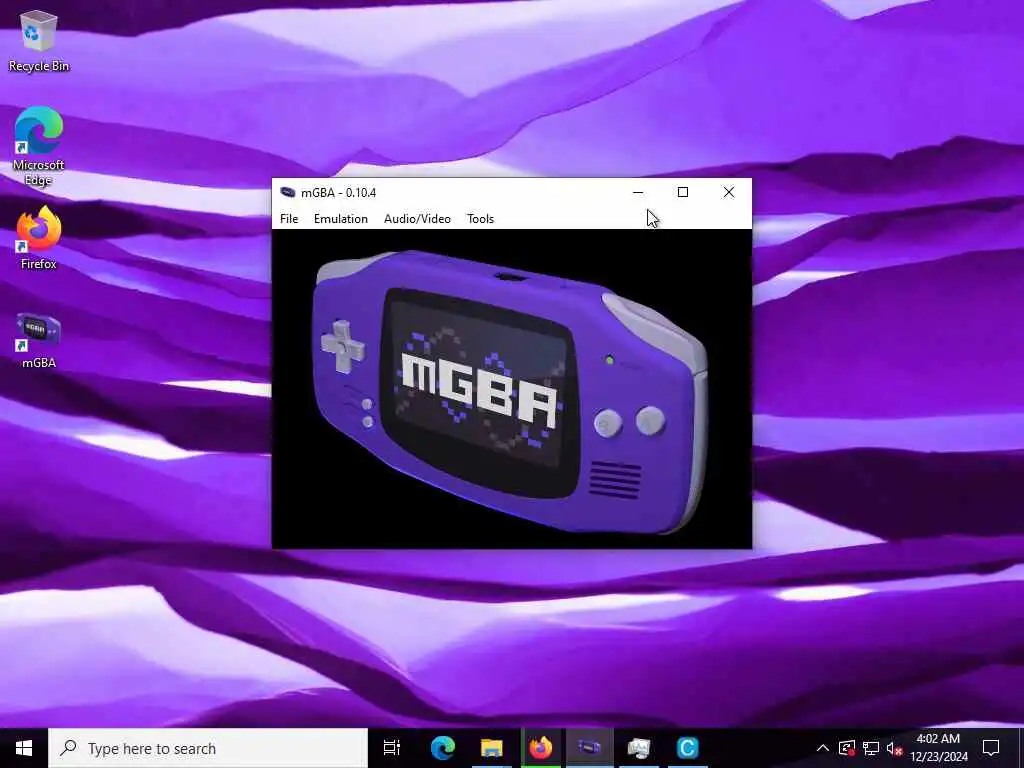This screenshot has width=1024, height=768.
Task: Open the Emulation menu
Action: 340,219
